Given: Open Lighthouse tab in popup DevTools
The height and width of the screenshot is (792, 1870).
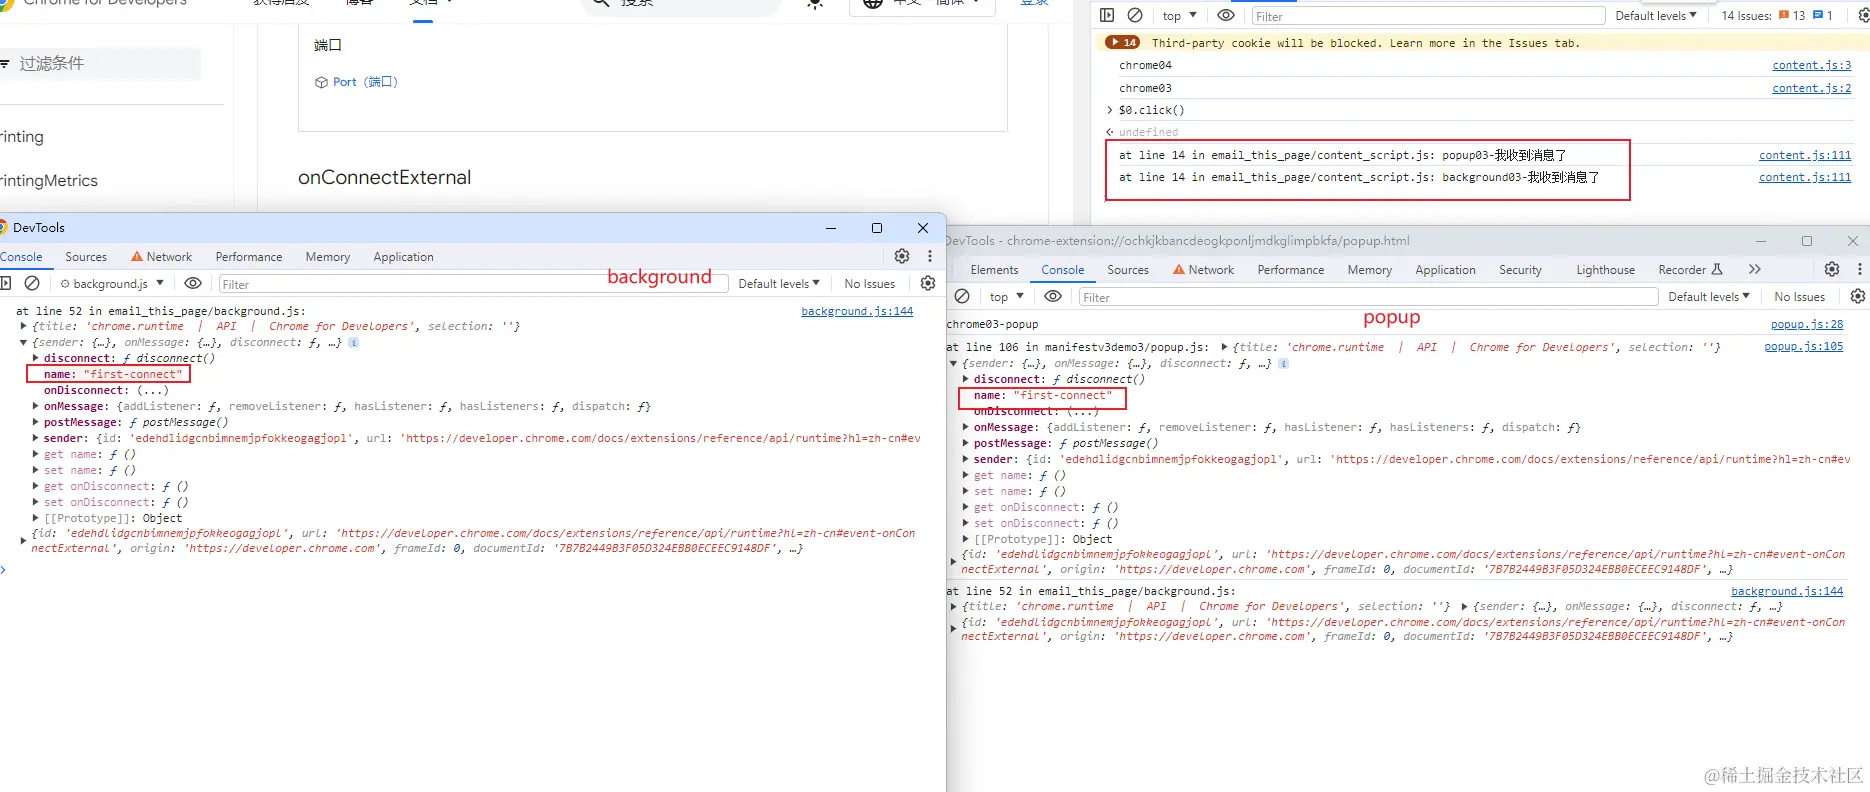Looking at the screenshot, I should pyautogui.click(x=1605, y=270).
